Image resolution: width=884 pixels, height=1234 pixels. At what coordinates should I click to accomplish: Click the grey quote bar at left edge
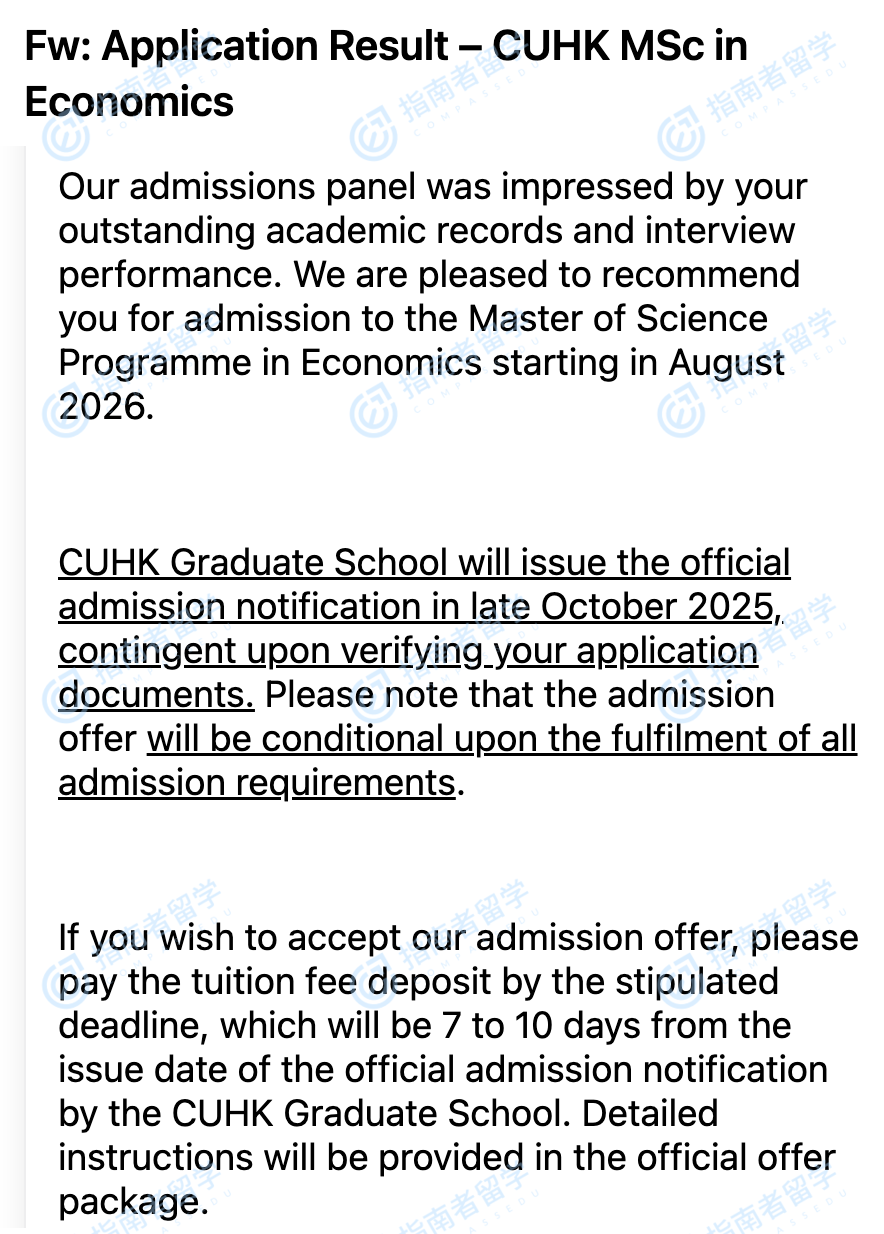click(x=25, y=680)
